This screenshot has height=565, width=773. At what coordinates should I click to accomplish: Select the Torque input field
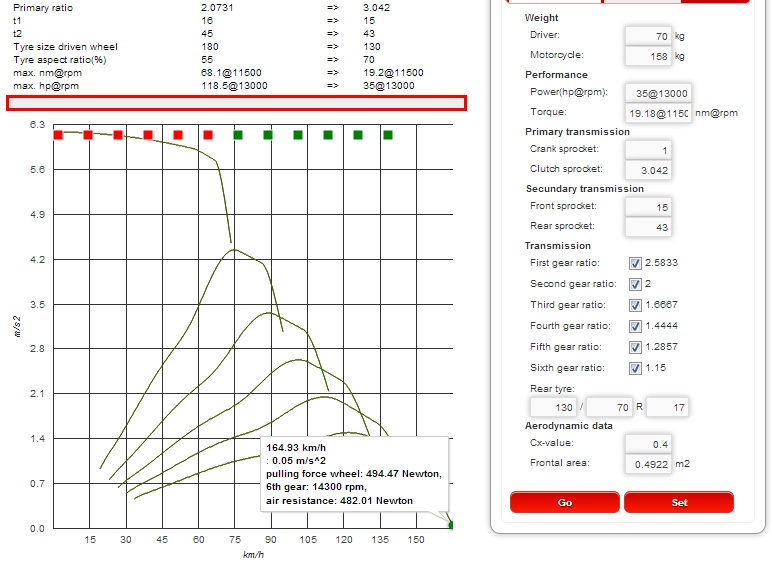coord(658,114)
